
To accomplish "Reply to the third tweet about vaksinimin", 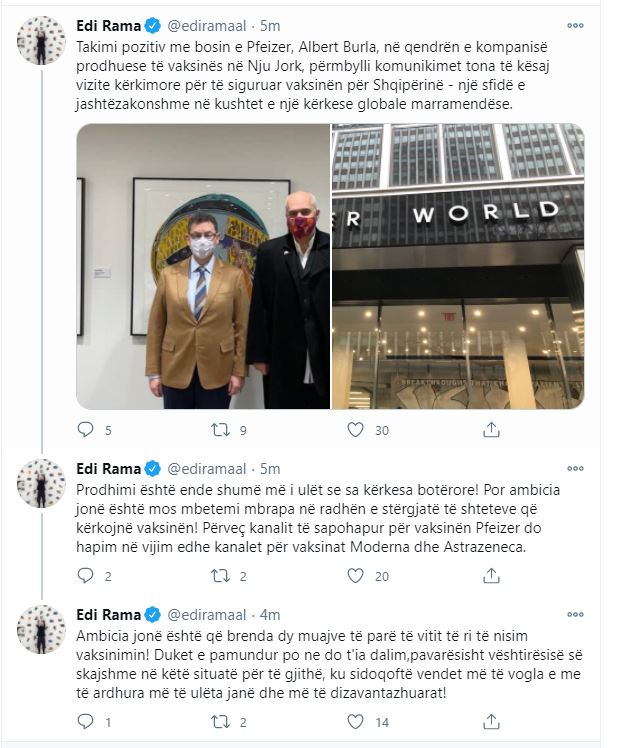I will pyautogui.click(x=85, y=722).
